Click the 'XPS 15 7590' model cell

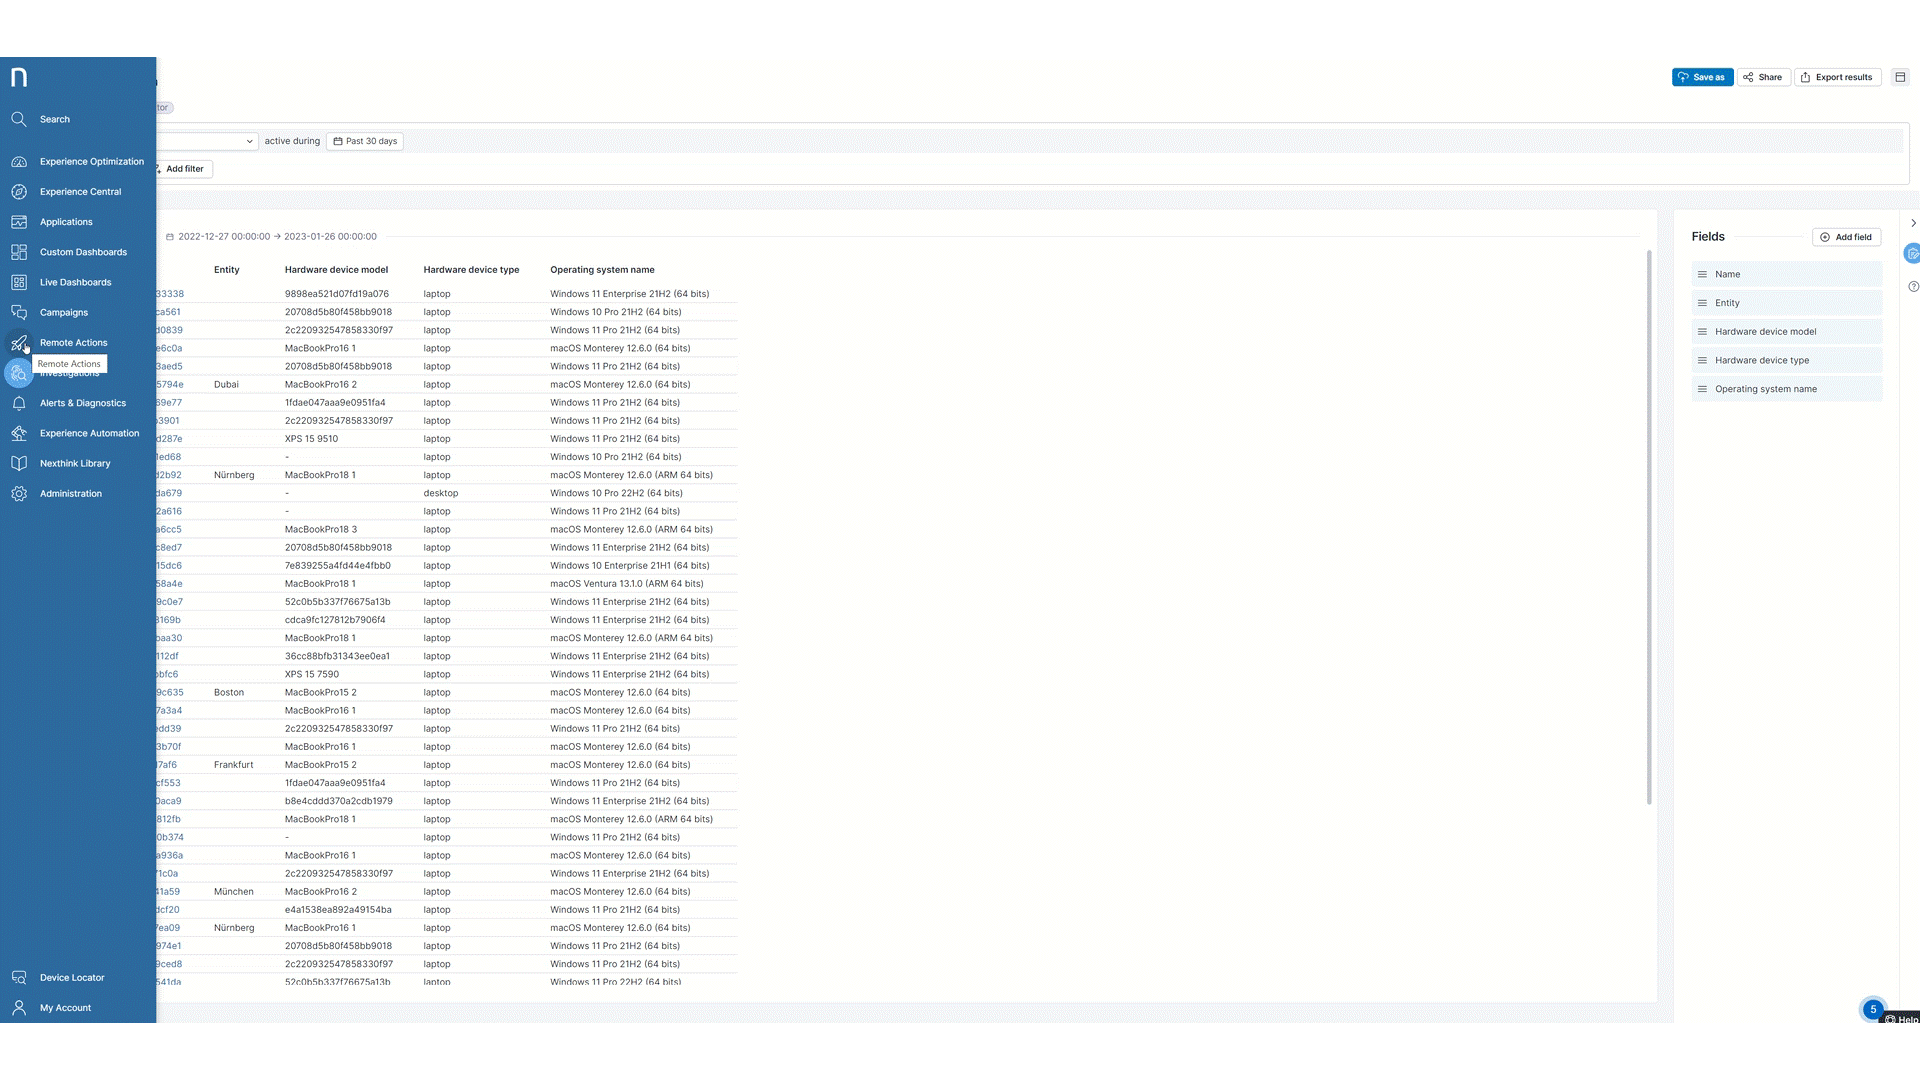311,674
